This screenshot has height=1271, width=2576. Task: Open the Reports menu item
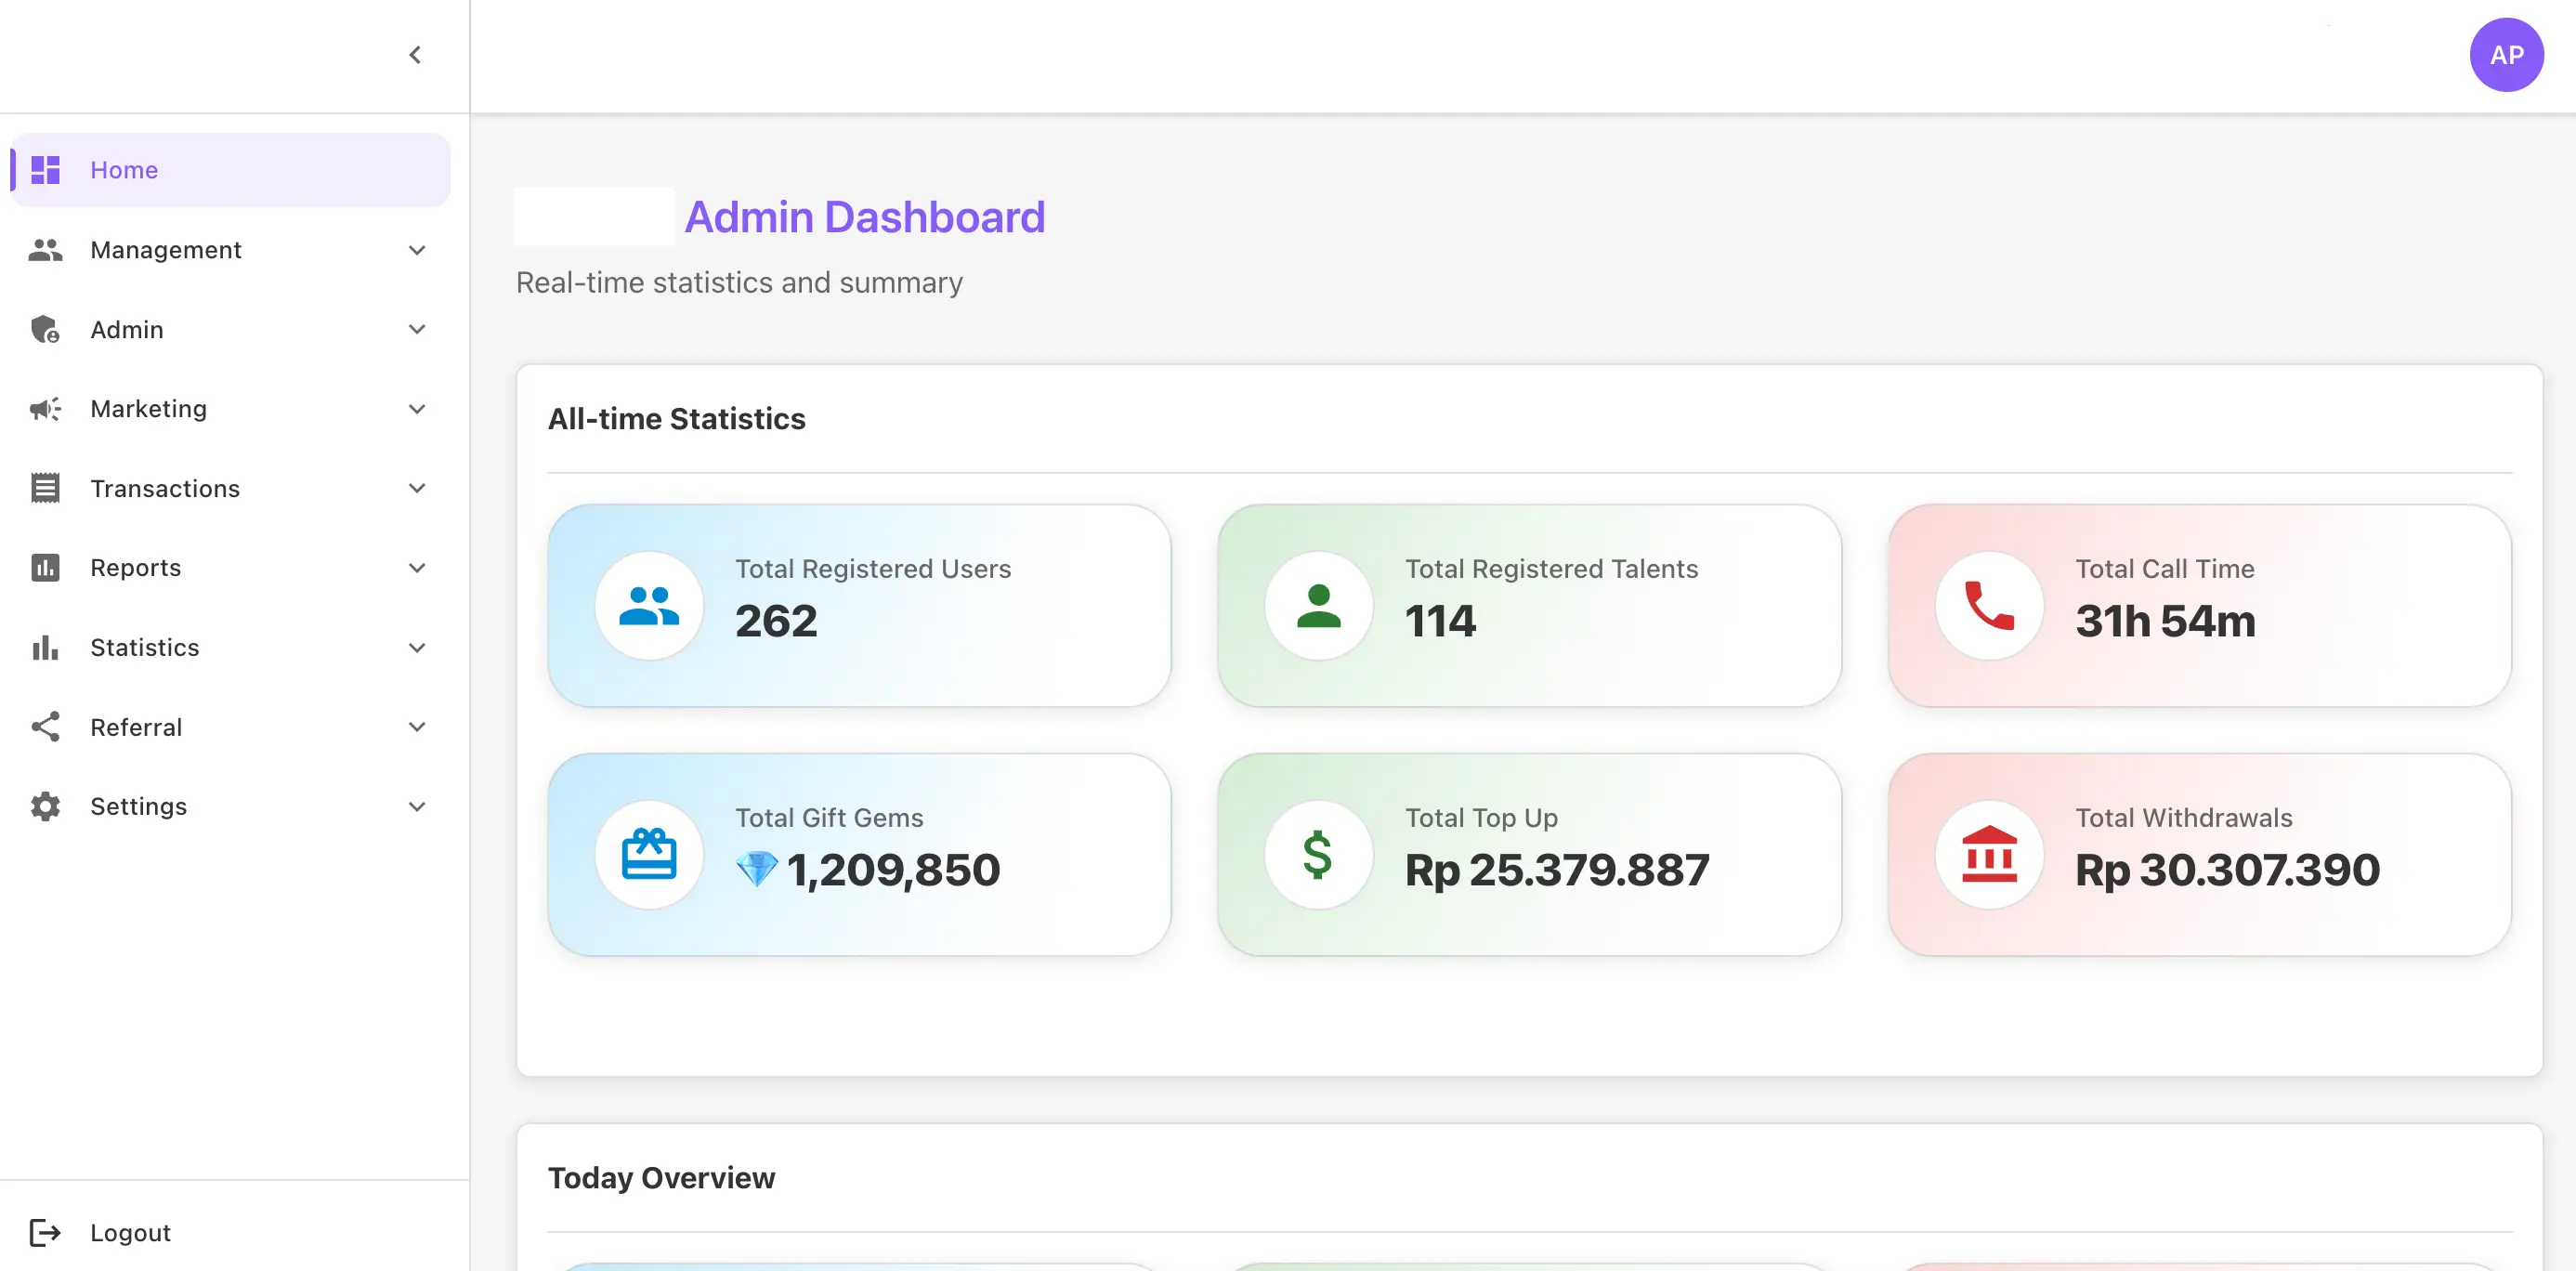[x=230, y=568]
